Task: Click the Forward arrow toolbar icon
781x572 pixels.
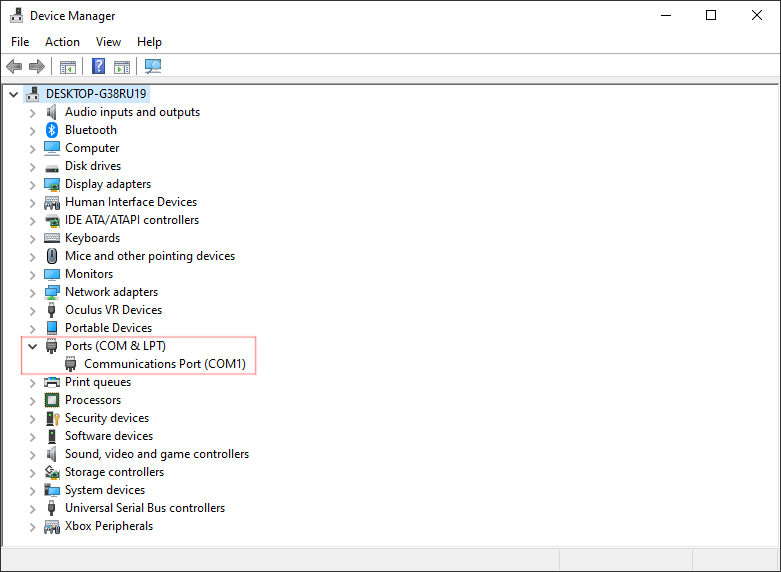Action: [37, 66]
